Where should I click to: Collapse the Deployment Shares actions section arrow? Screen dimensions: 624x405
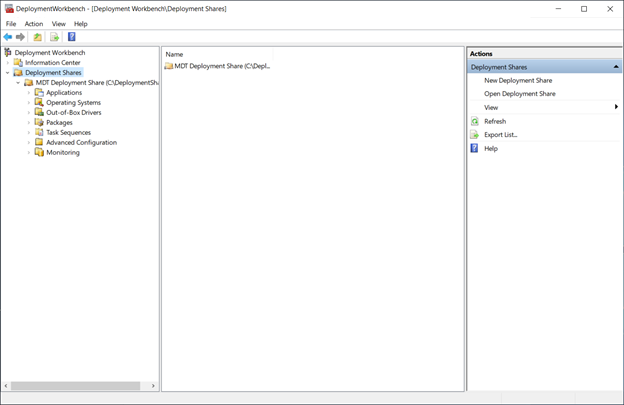coord(616,67)
